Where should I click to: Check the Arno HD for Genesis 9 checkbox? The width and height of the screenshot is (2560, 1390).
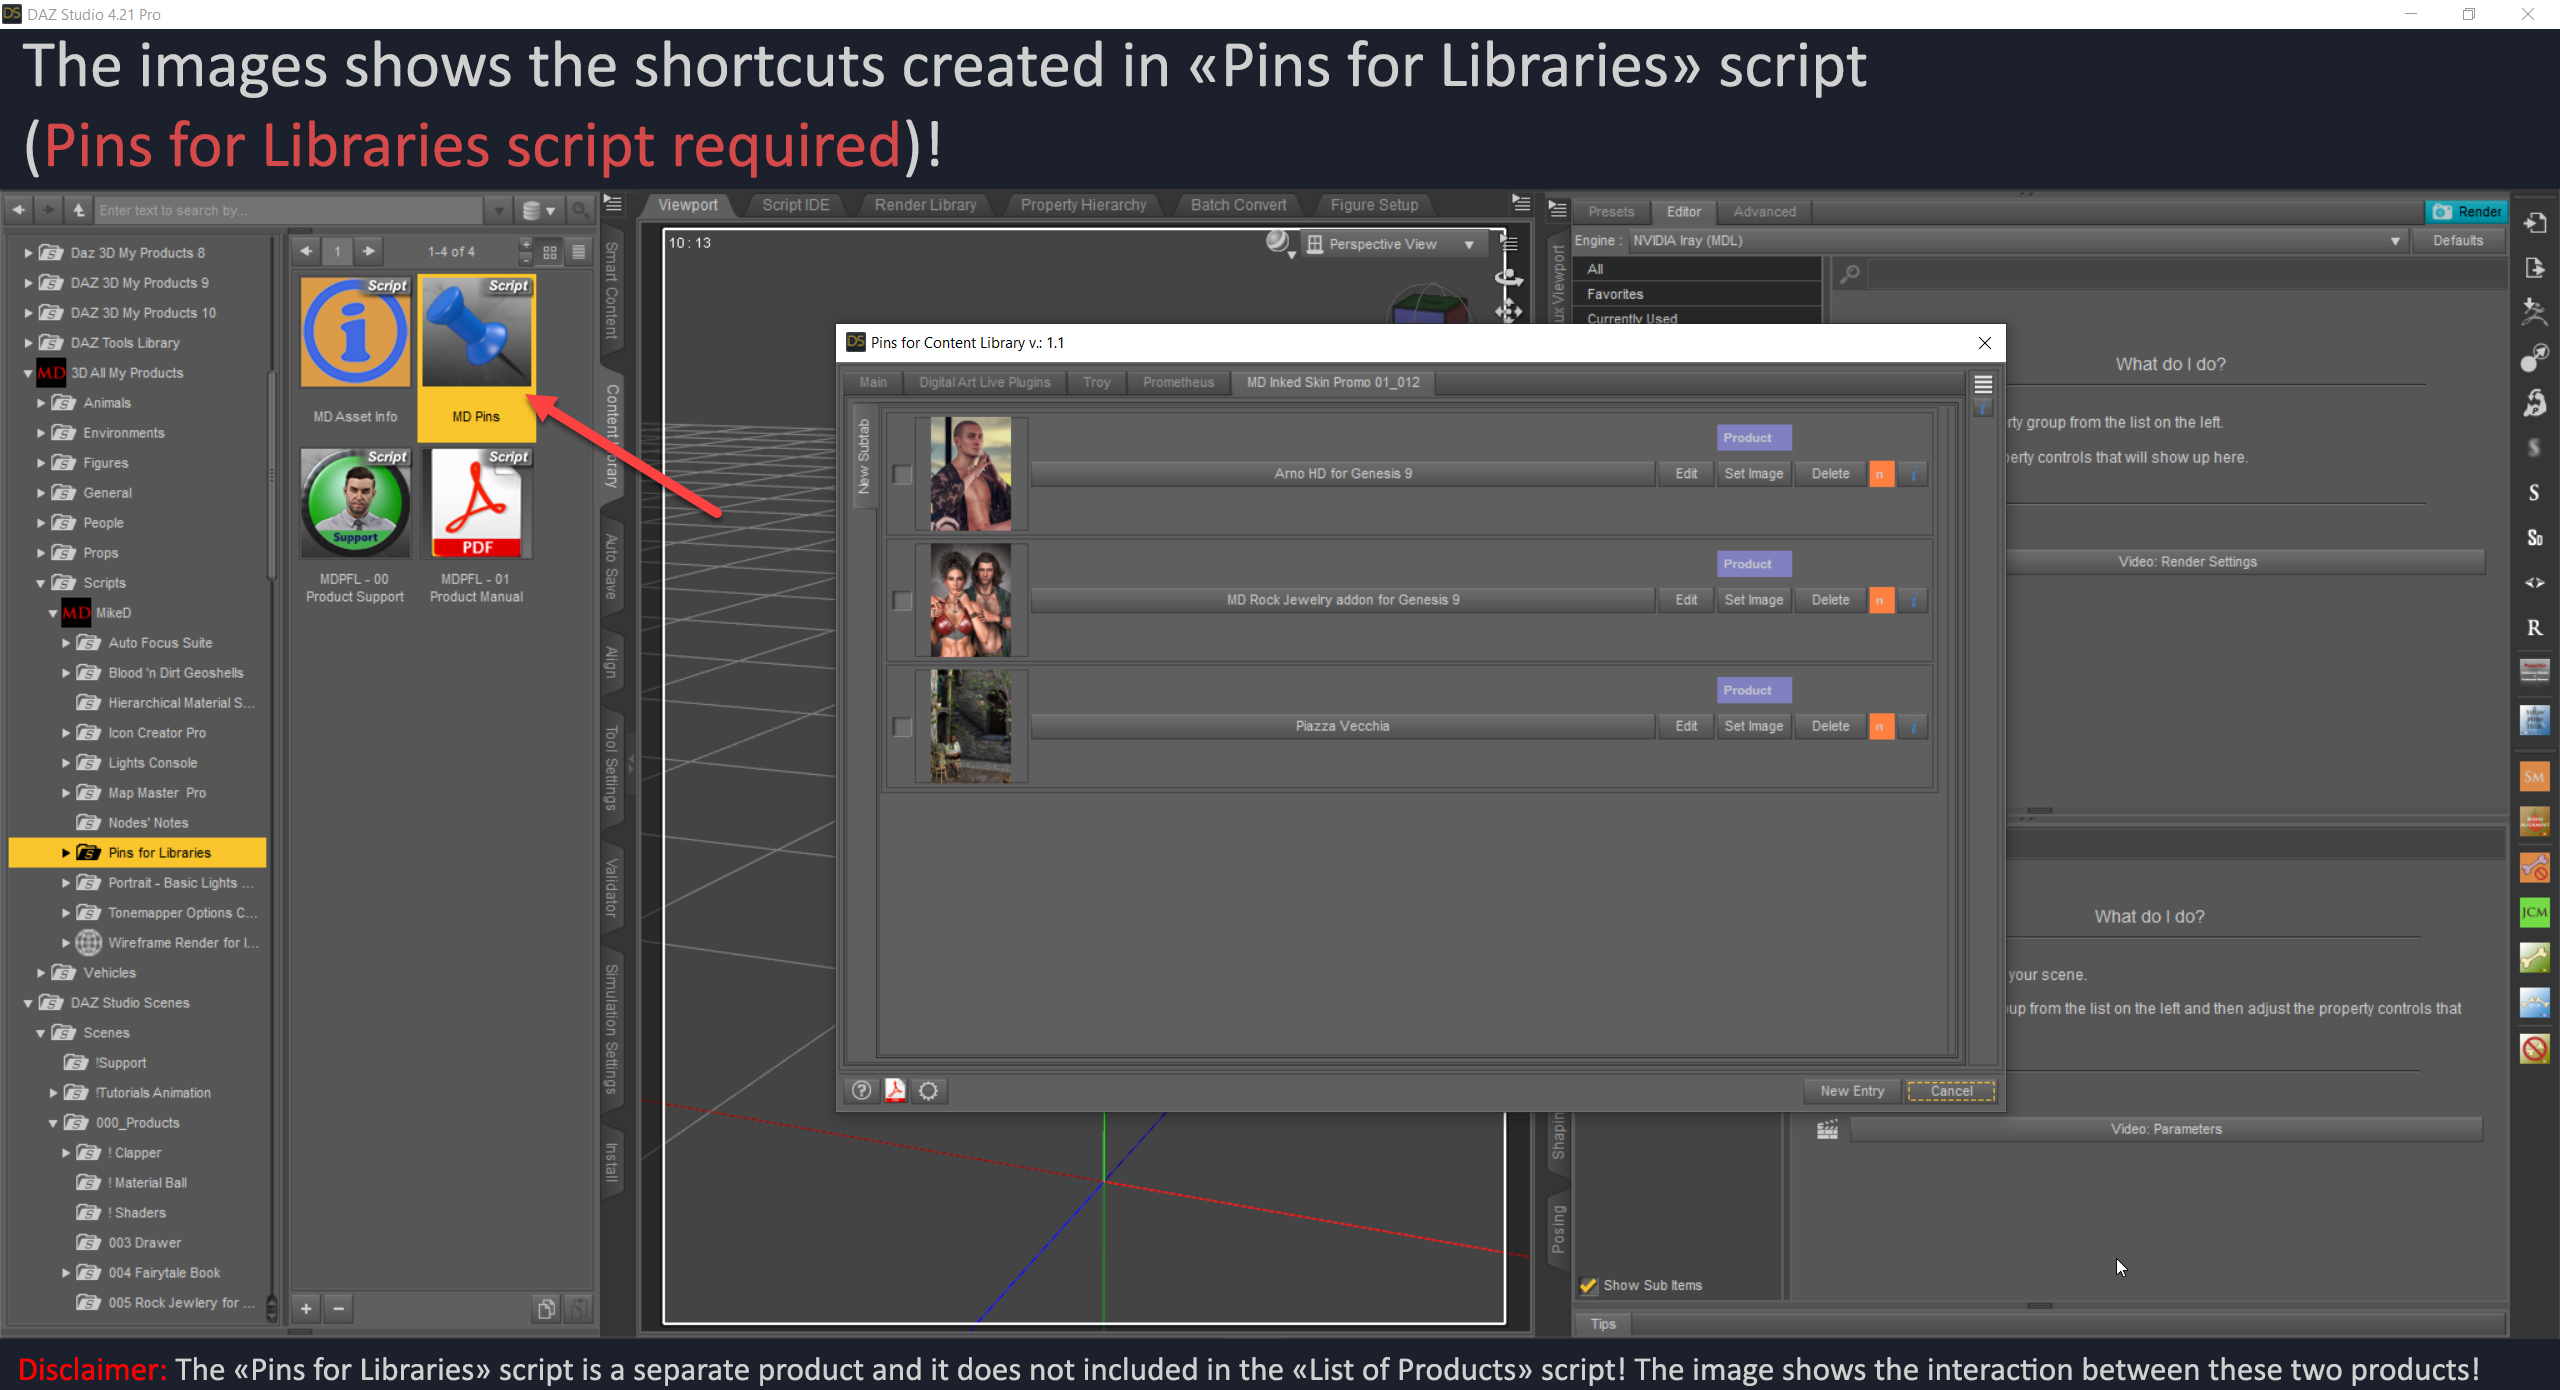pyautogui.click(x=902, y=475)
